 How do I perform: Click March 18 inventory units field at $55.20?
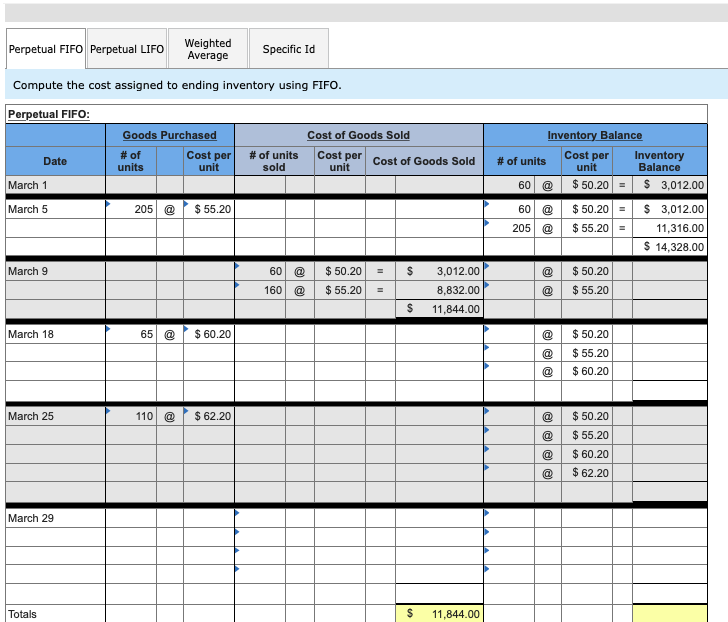509,353
